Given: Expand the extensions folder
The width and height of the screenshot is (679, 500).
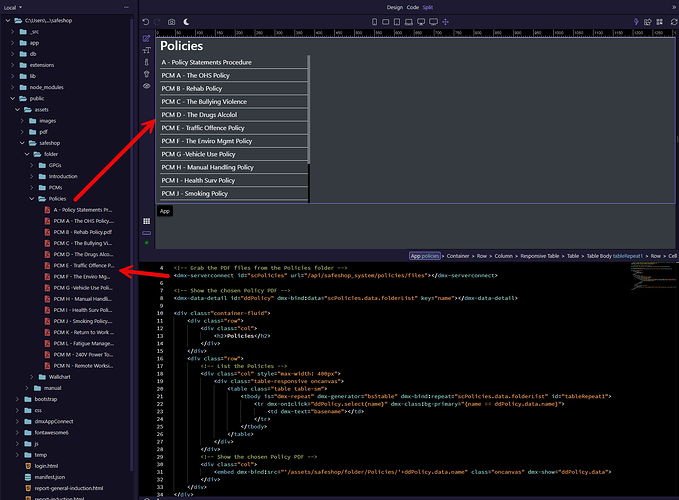Looking at the screenshot, I should tap(13, 65).
